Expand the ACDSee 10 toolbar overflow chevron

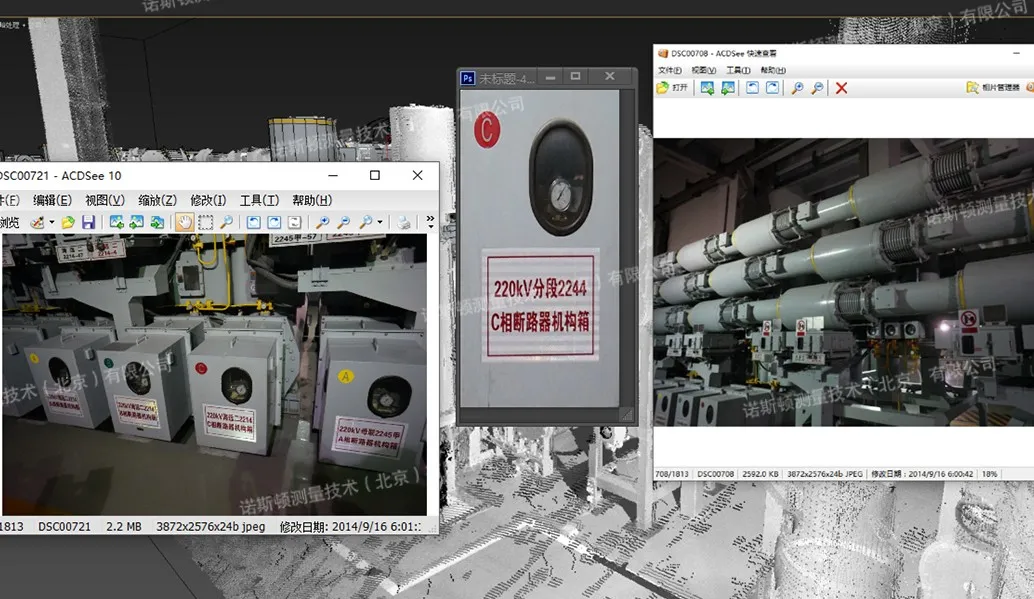coord(431,221)
